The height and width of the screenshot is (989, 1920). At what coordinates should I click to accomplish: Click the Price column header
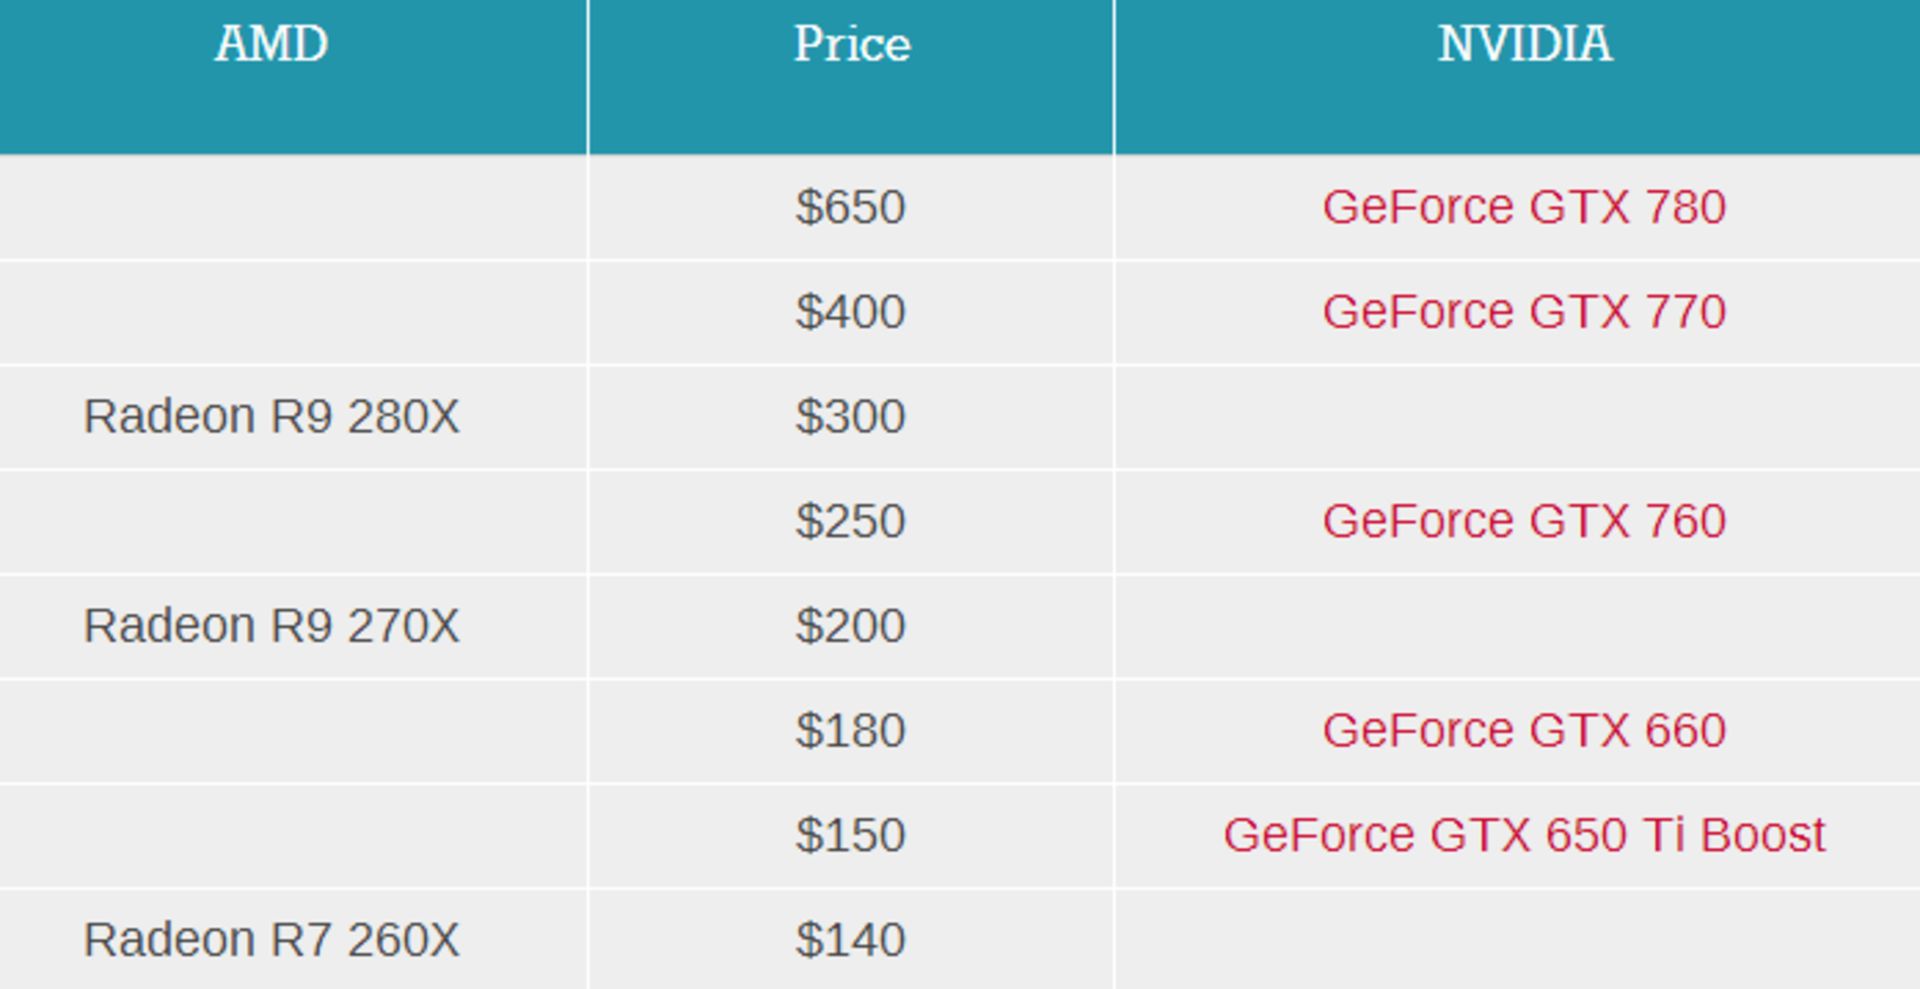click(851, 44)
